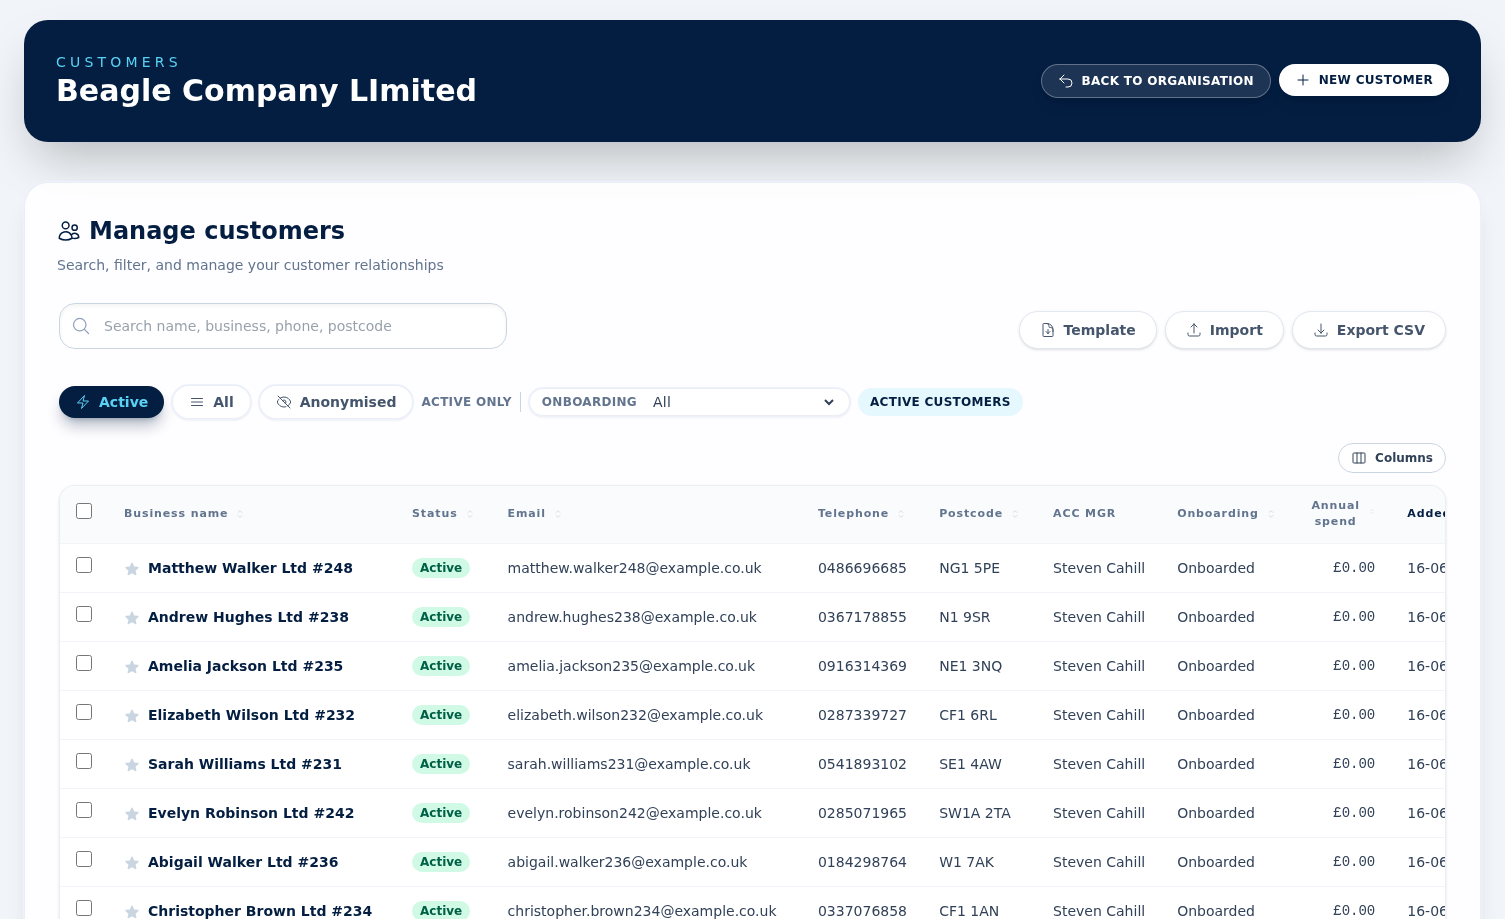This screenshot has width=1505, height=919.
Task: Star Elizabeth Wilson Ltd #232 as favourite
Action: 132,716
